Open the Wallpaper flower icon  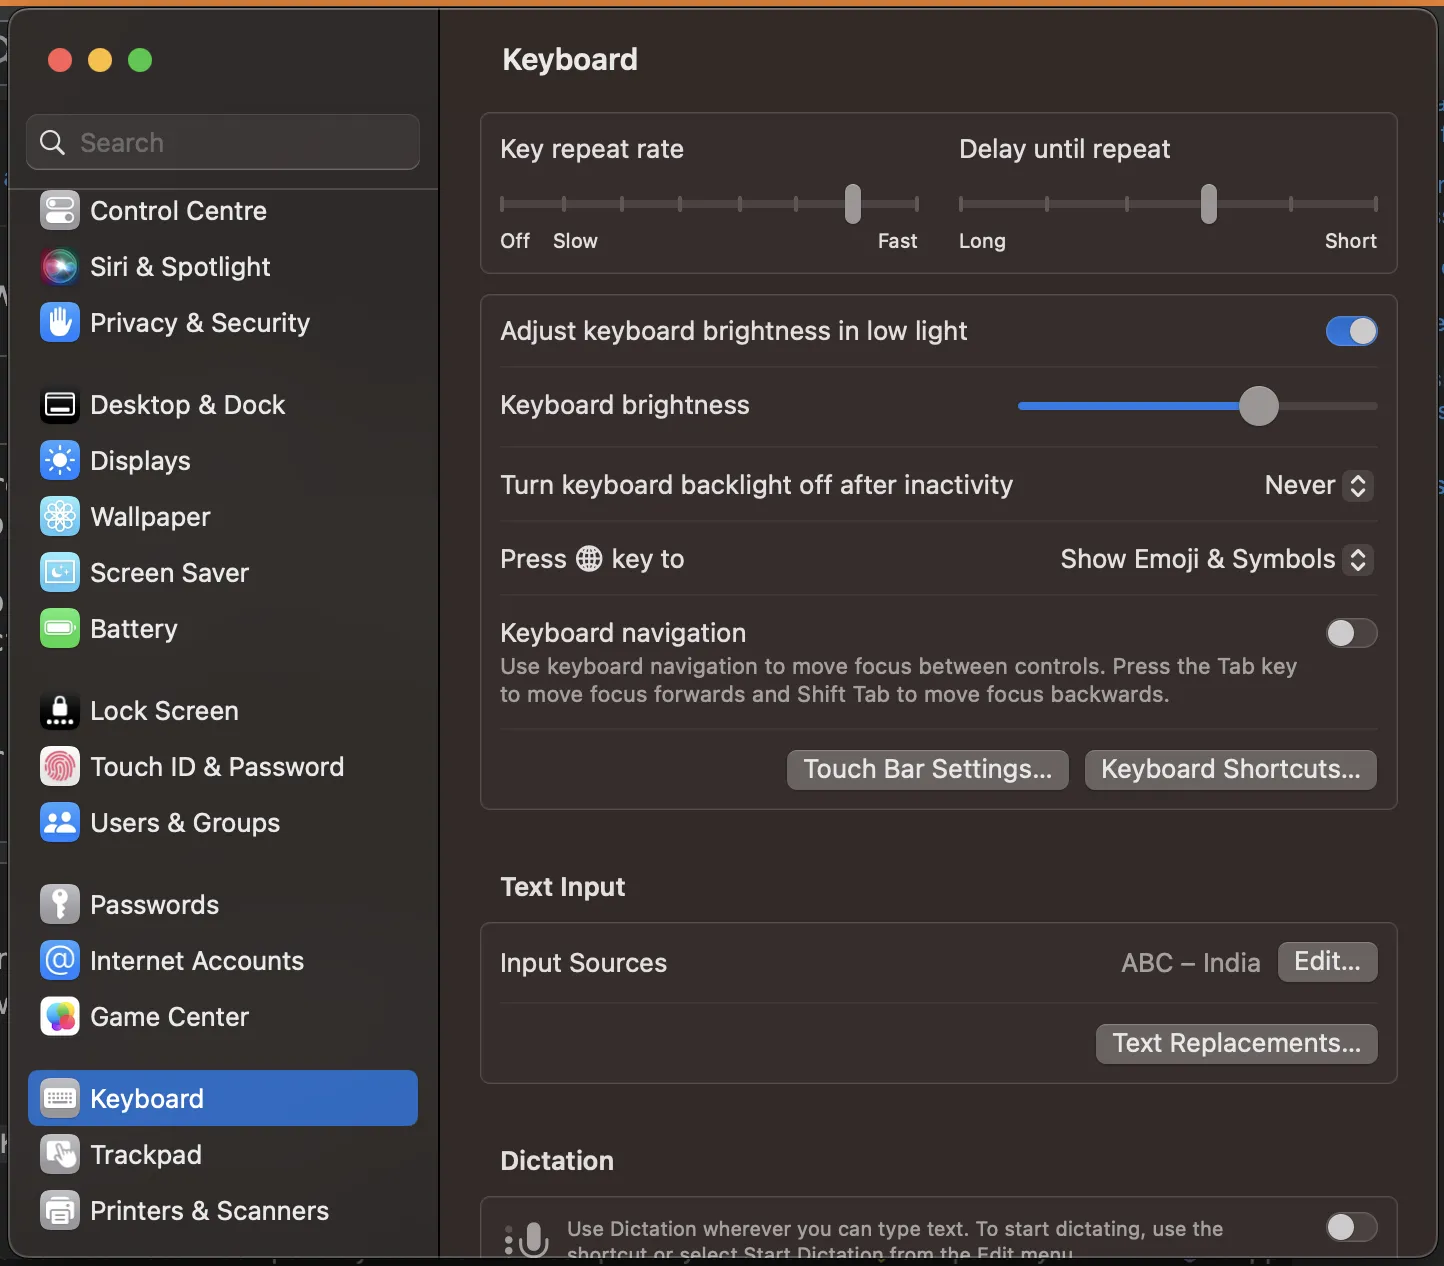pos(60,517)
